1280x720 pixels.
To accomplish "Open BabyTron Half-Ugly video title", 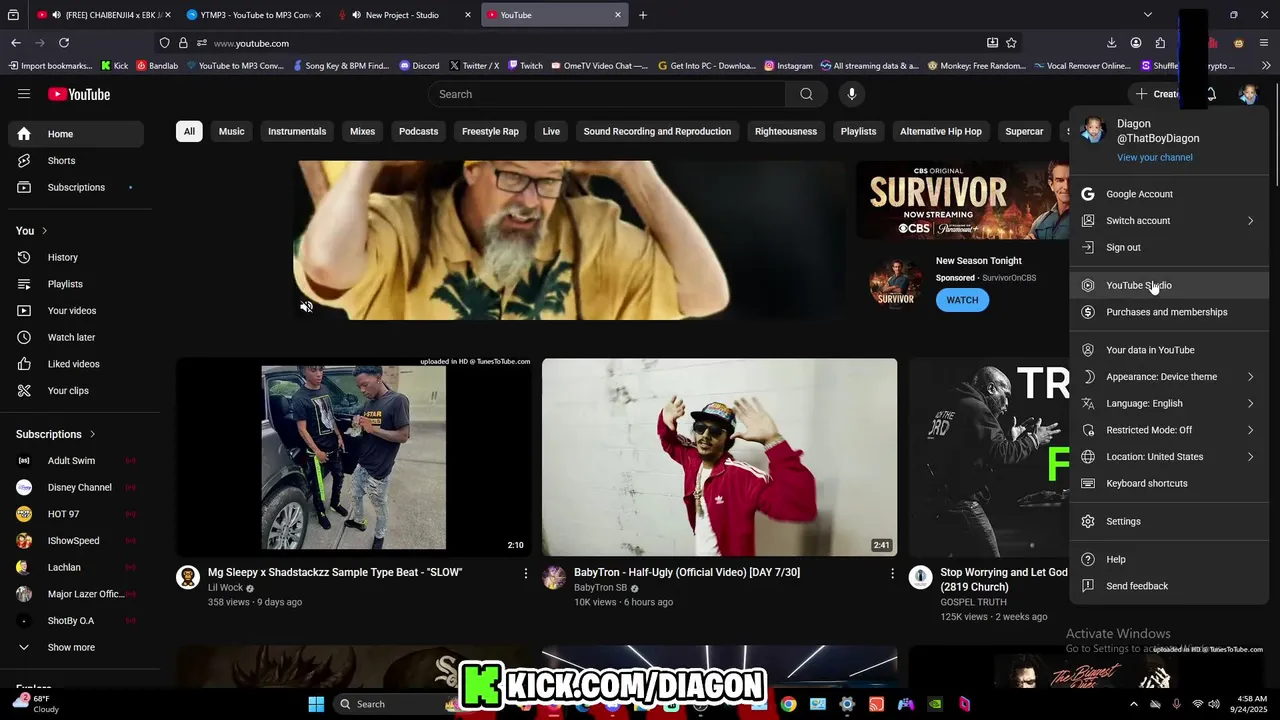I will (687, 573).
